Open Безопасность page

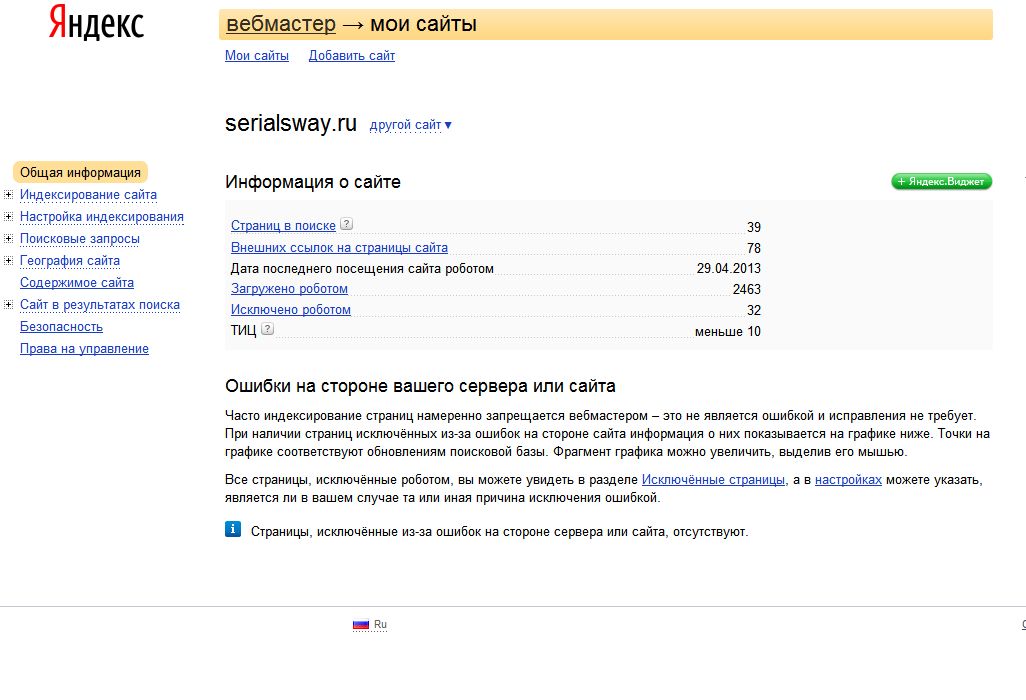tap(62, 326)
